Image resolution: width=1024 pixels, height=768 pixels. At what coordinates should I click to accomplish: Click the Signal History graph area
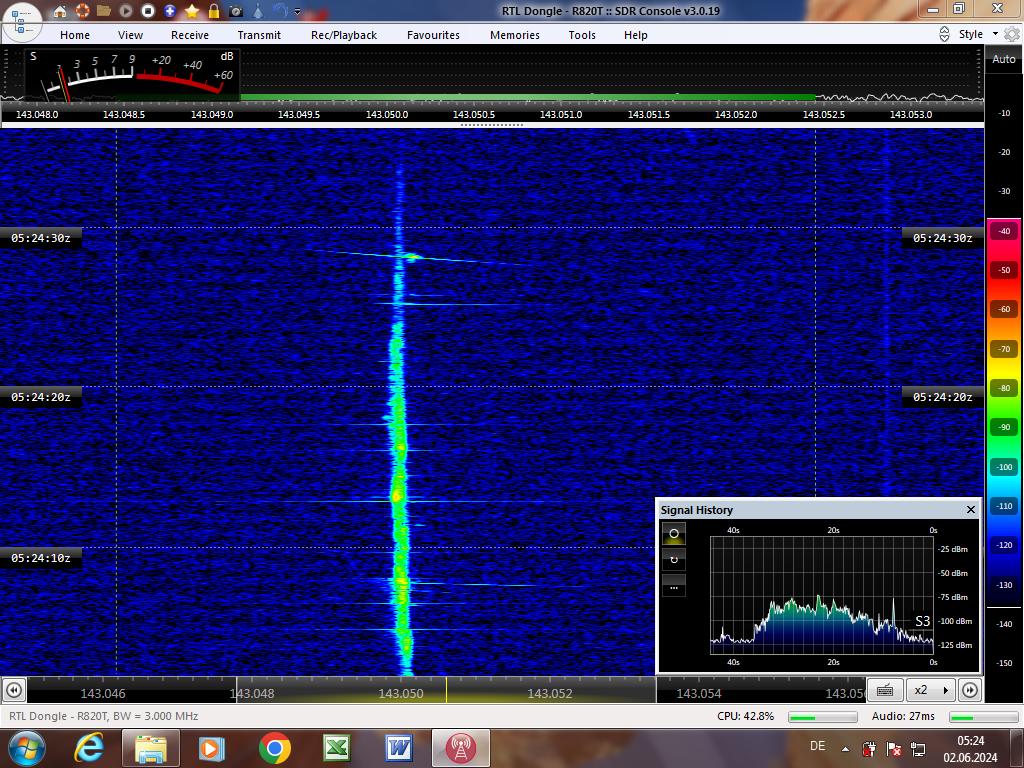tap(822, 595)
